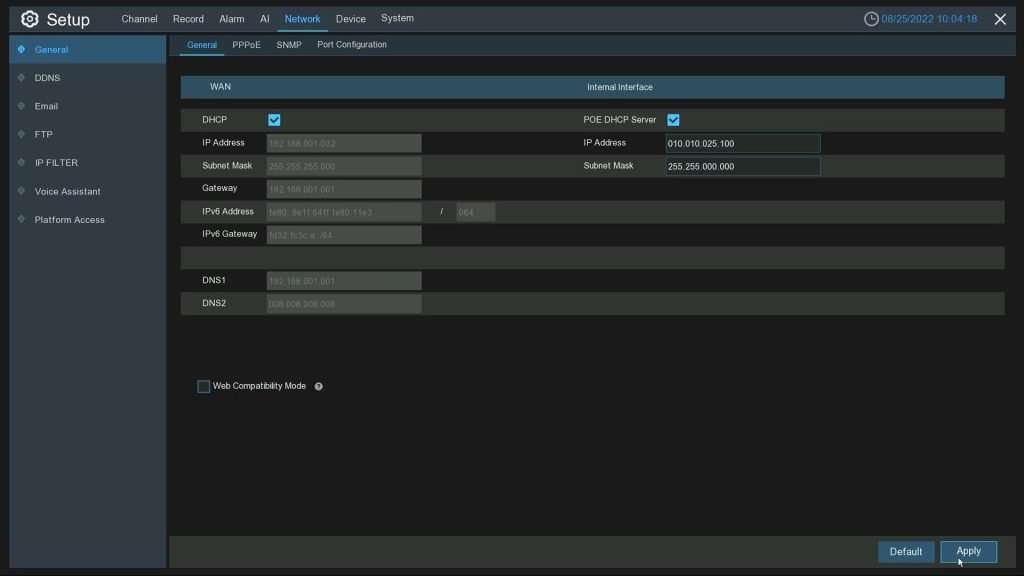Click the Web Compatibility Mode help icon
The height and width of the screenshot is (576, 1024).
(319, 385)
